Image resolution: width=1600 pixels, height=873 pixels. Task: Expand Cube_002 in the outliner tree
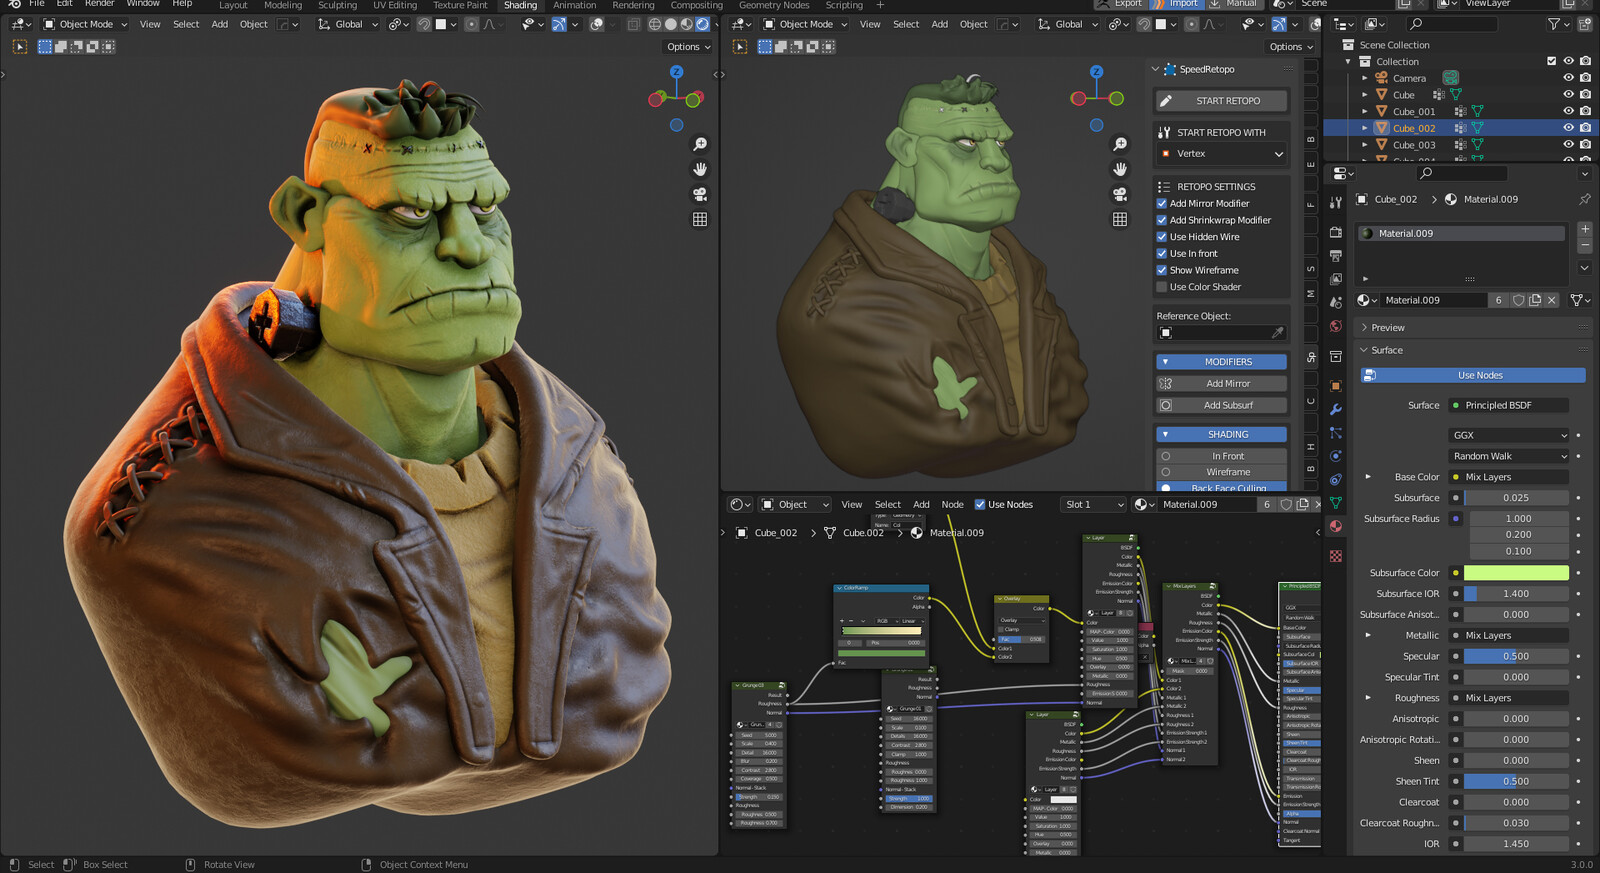(x=1365, y=128)
